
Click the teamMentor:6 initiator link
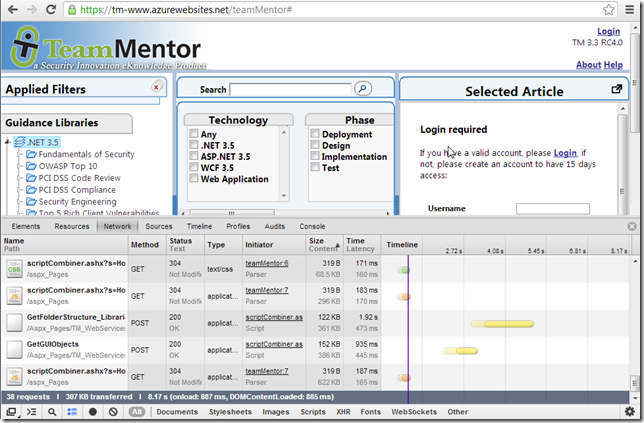(x=267, y=263)
